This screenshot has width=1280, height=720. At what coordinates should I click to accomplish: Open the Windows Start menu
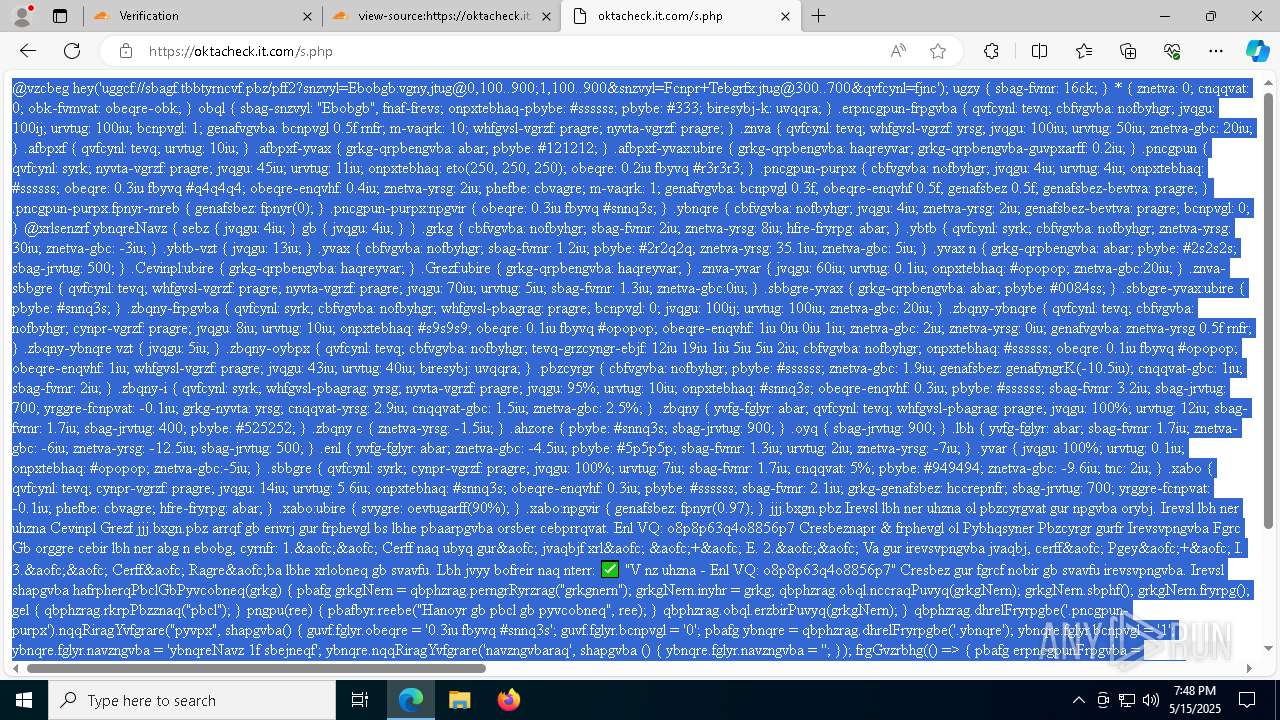point(24,700)
